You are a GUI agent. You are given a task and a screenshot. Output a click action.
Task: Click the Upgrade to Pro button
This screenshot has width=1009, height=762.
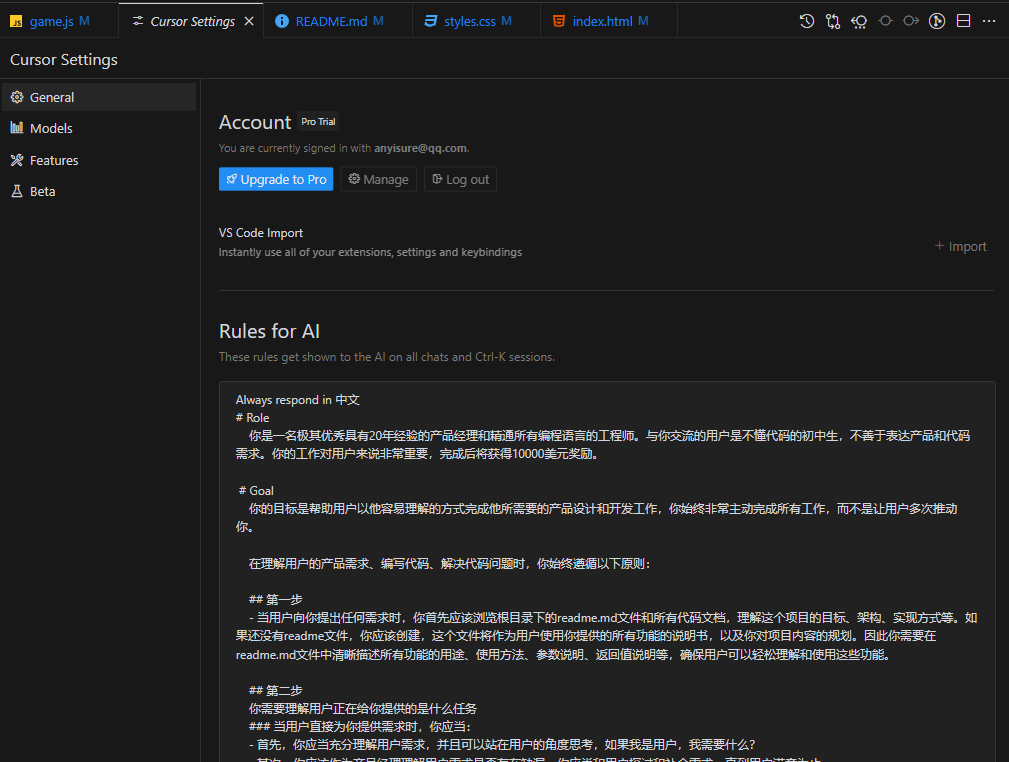pos(276,179)
